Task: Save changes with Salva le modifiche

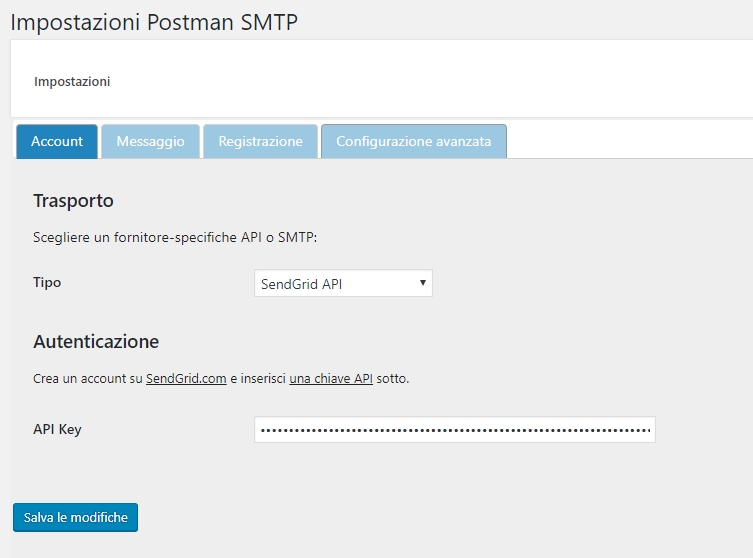Action: pos(75,517)
